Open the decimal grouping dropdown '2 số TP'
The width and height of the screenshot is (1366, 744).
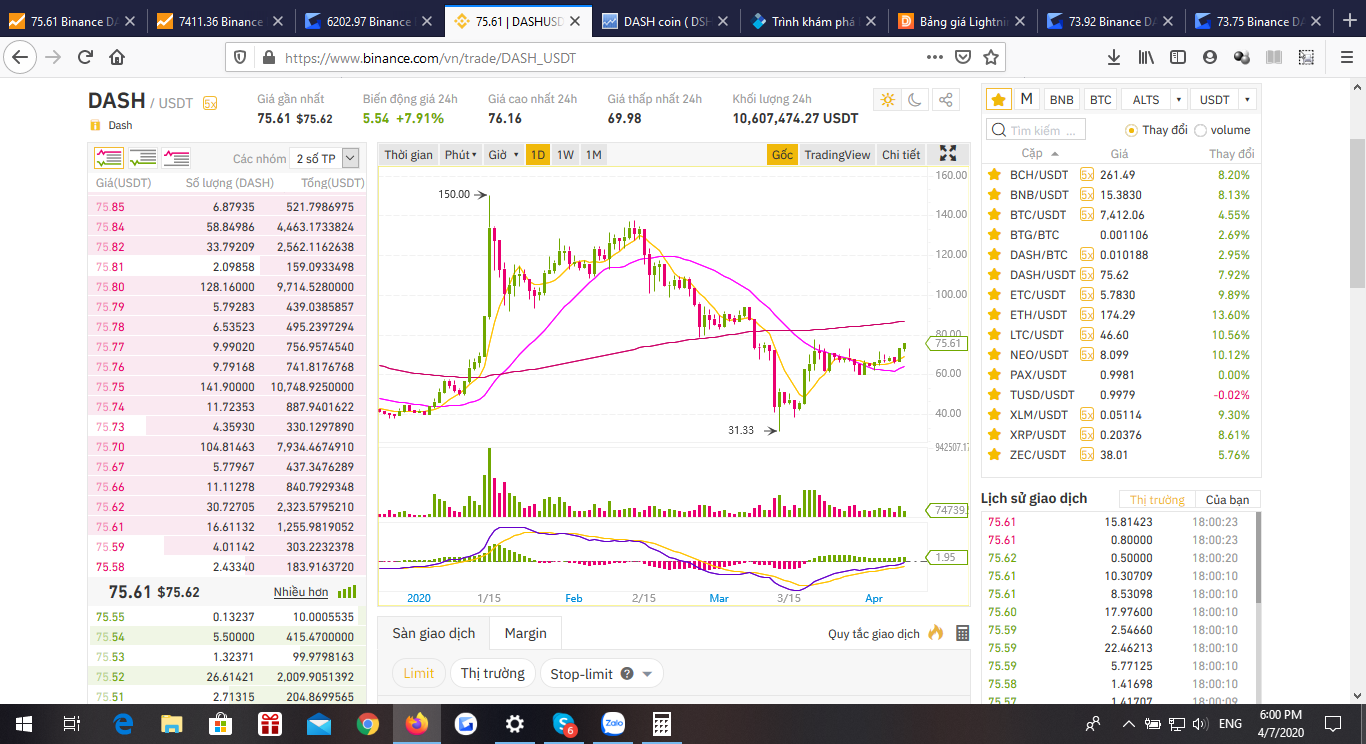[323, 158]
